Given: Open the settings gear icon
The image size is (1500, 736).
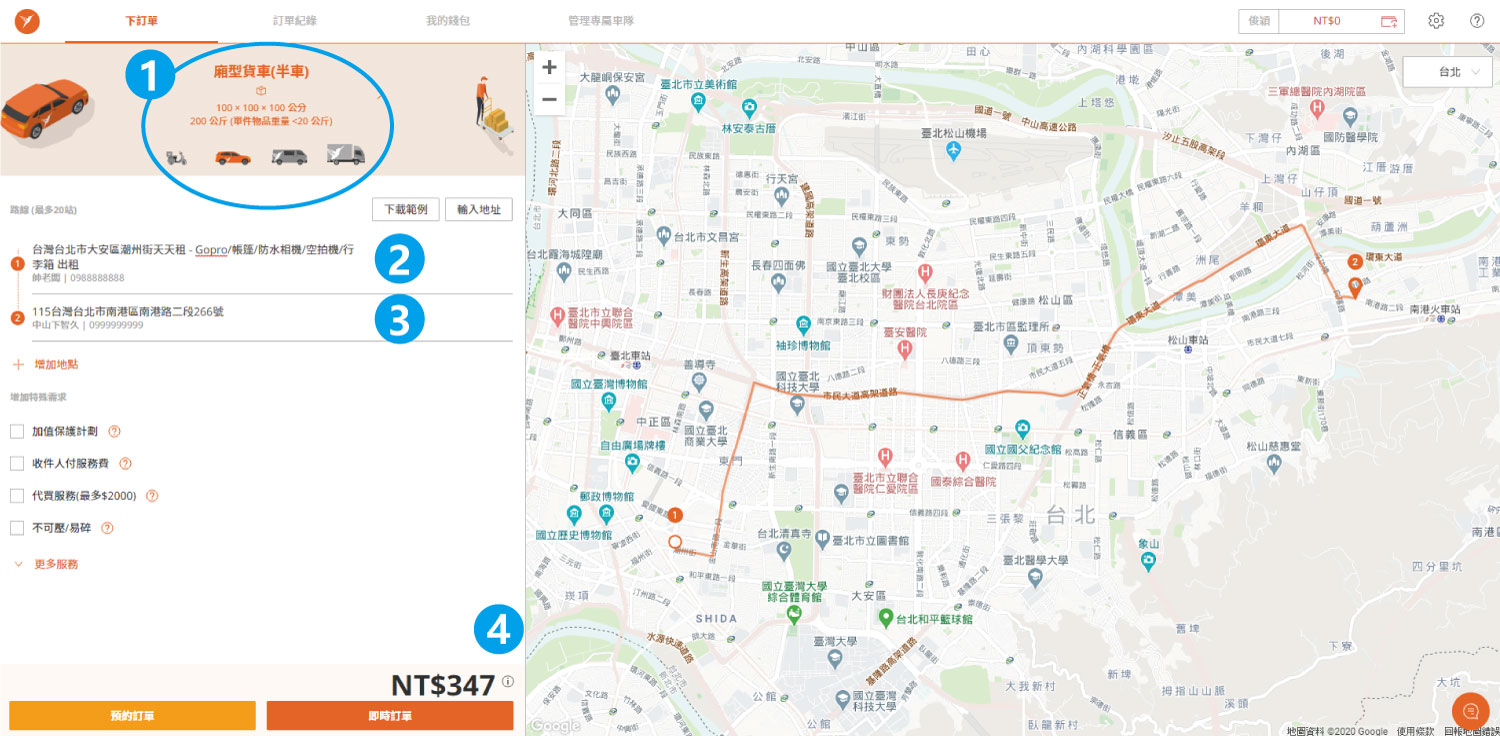Looking at the screenshot, I should 1436,21.
